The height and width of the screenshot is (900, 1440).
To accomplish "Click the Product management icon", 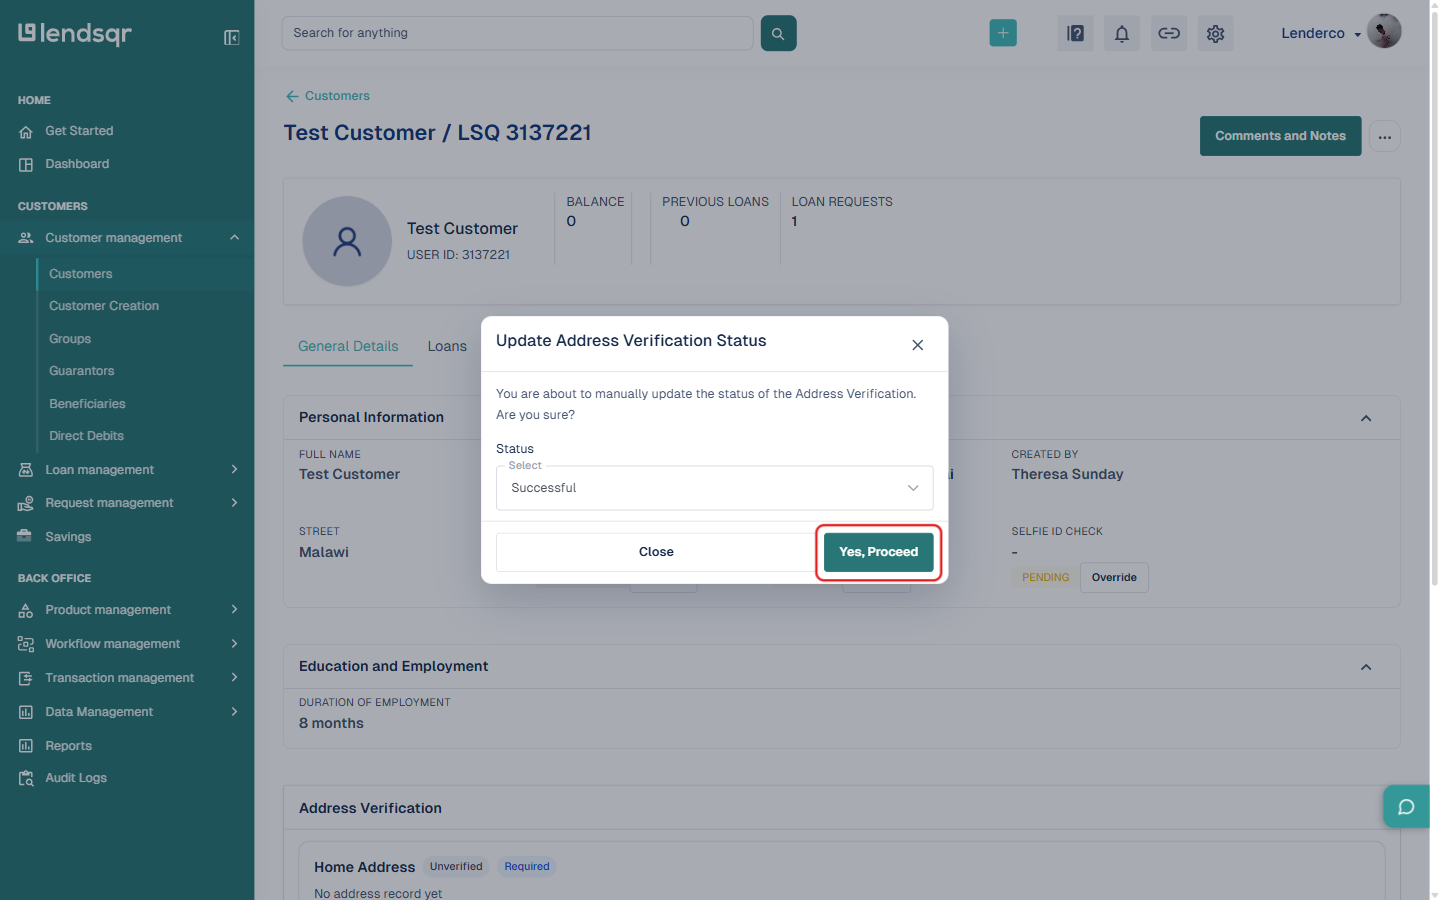I will pyautogui.click(x=26, y=610).
